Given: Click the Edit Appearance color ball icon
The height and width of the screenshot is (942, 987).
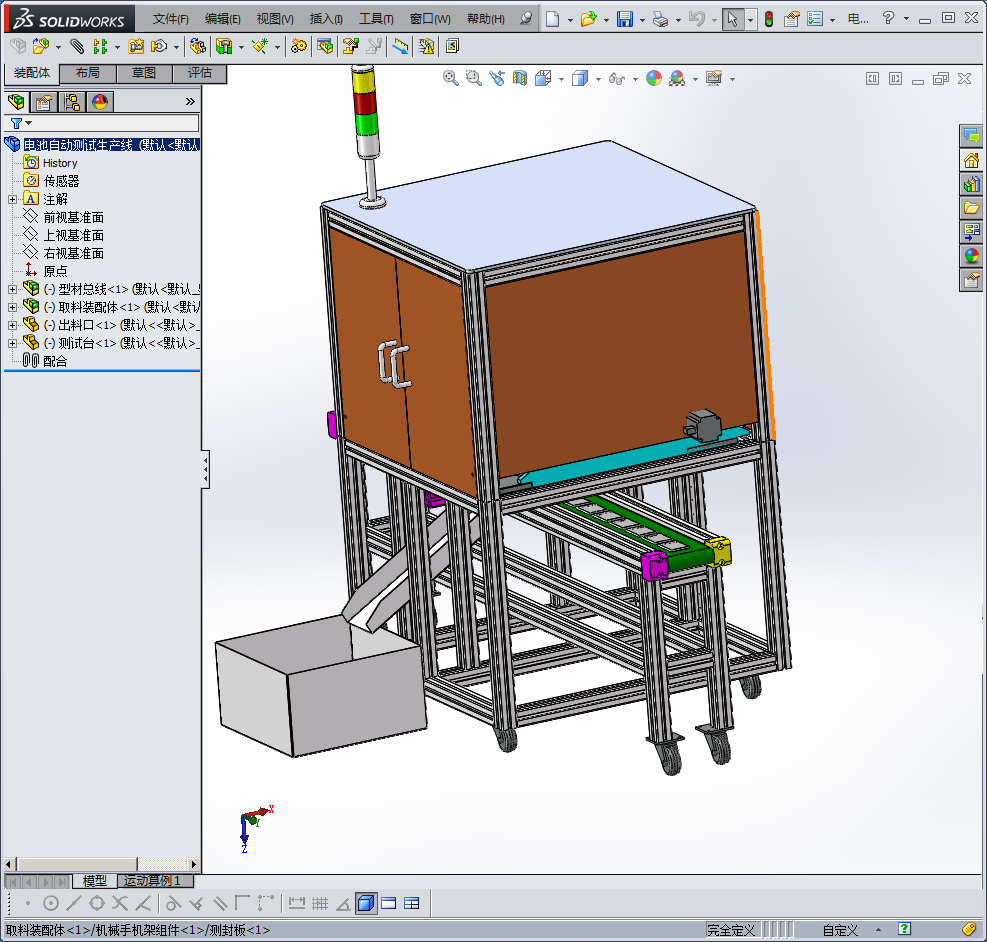Looking at the screenshot, I should (654, 78).
